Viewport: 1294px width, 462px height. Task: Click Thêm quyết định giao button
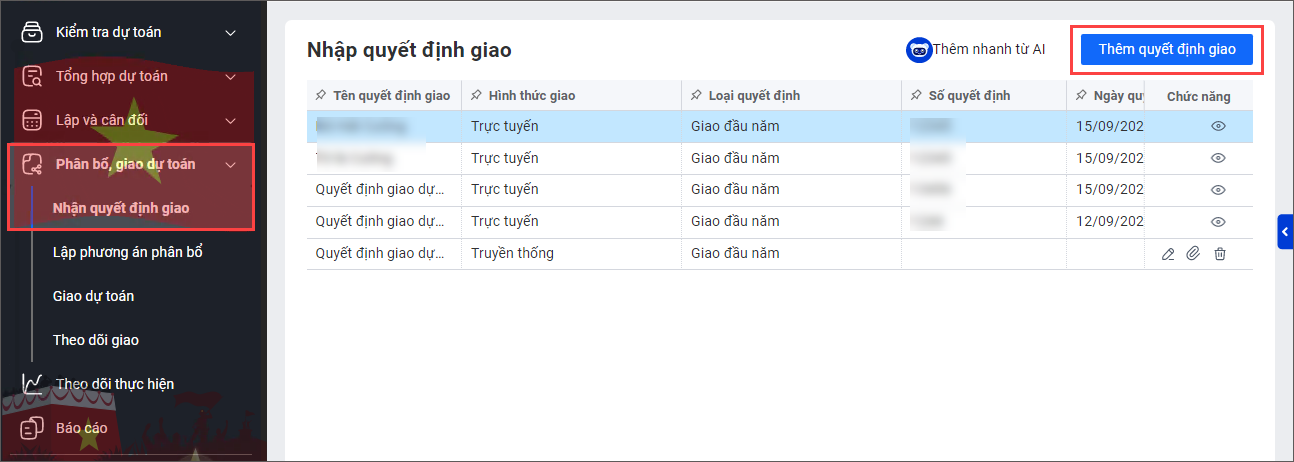1167,49
